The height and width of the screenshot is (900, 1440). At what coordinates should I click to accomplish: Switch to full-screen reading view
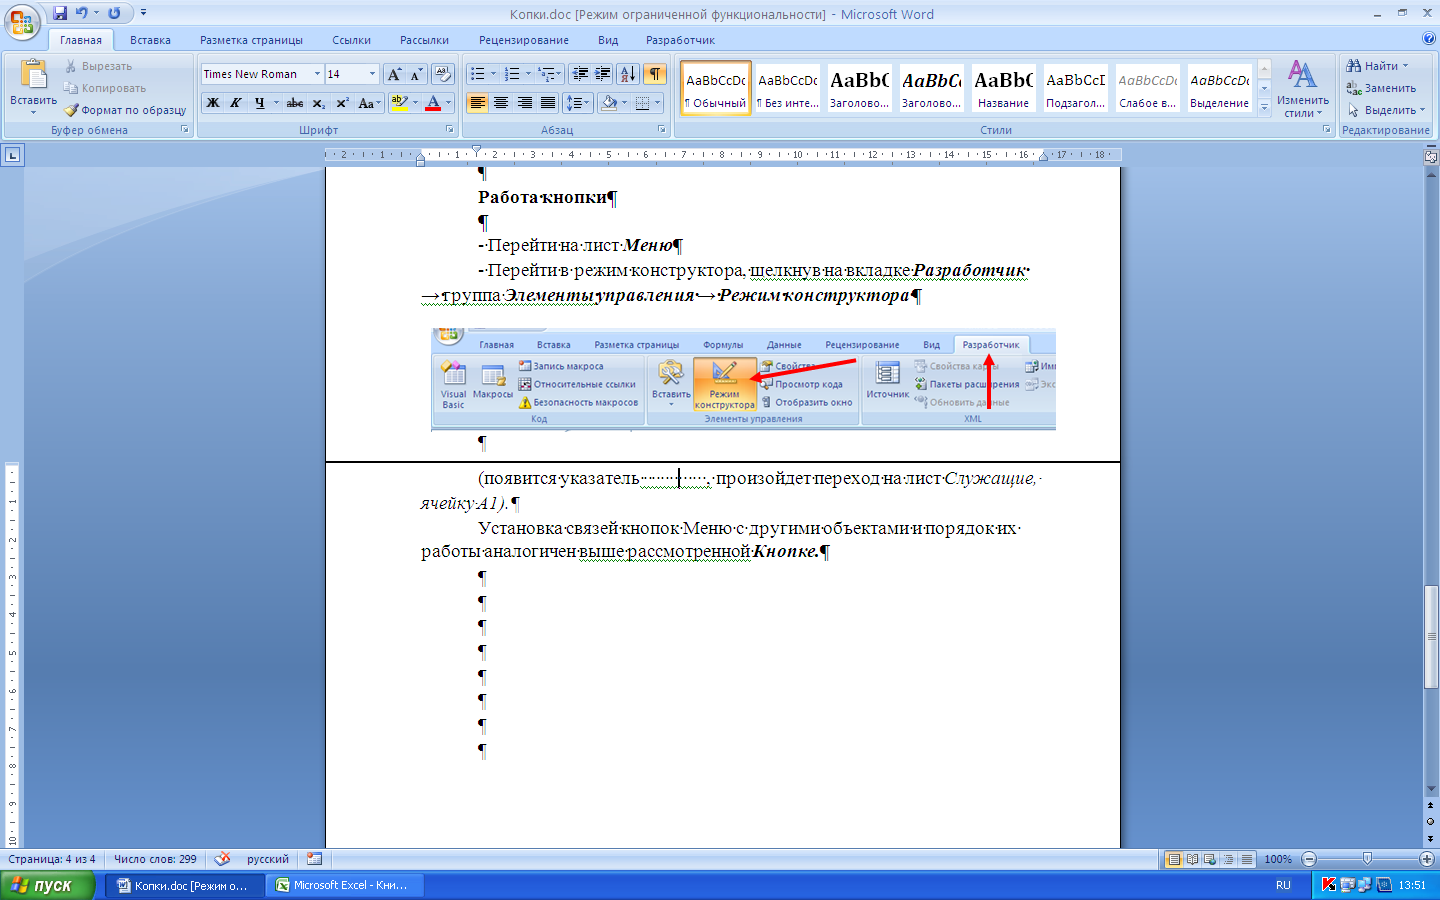pos(1192,859)
